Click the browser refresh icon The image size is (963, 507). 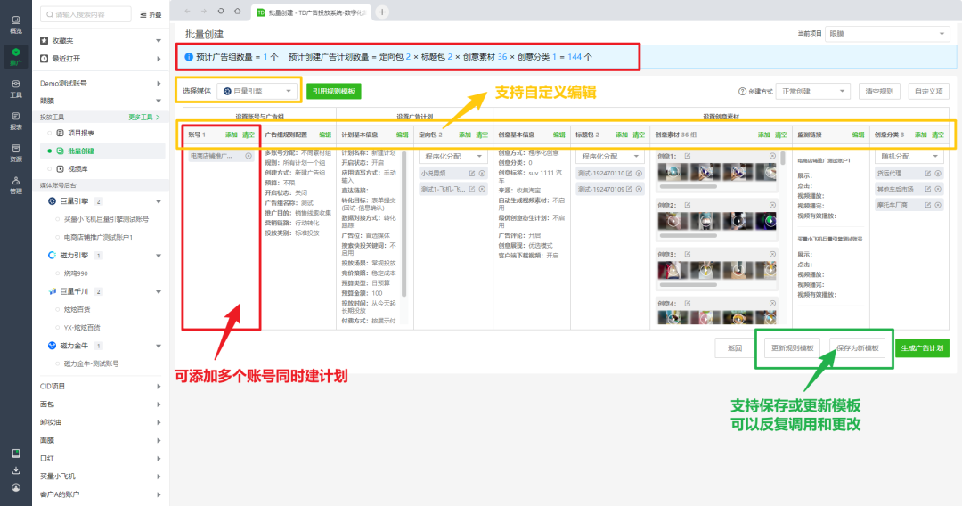pyautogui.click(x=220, y=12)
